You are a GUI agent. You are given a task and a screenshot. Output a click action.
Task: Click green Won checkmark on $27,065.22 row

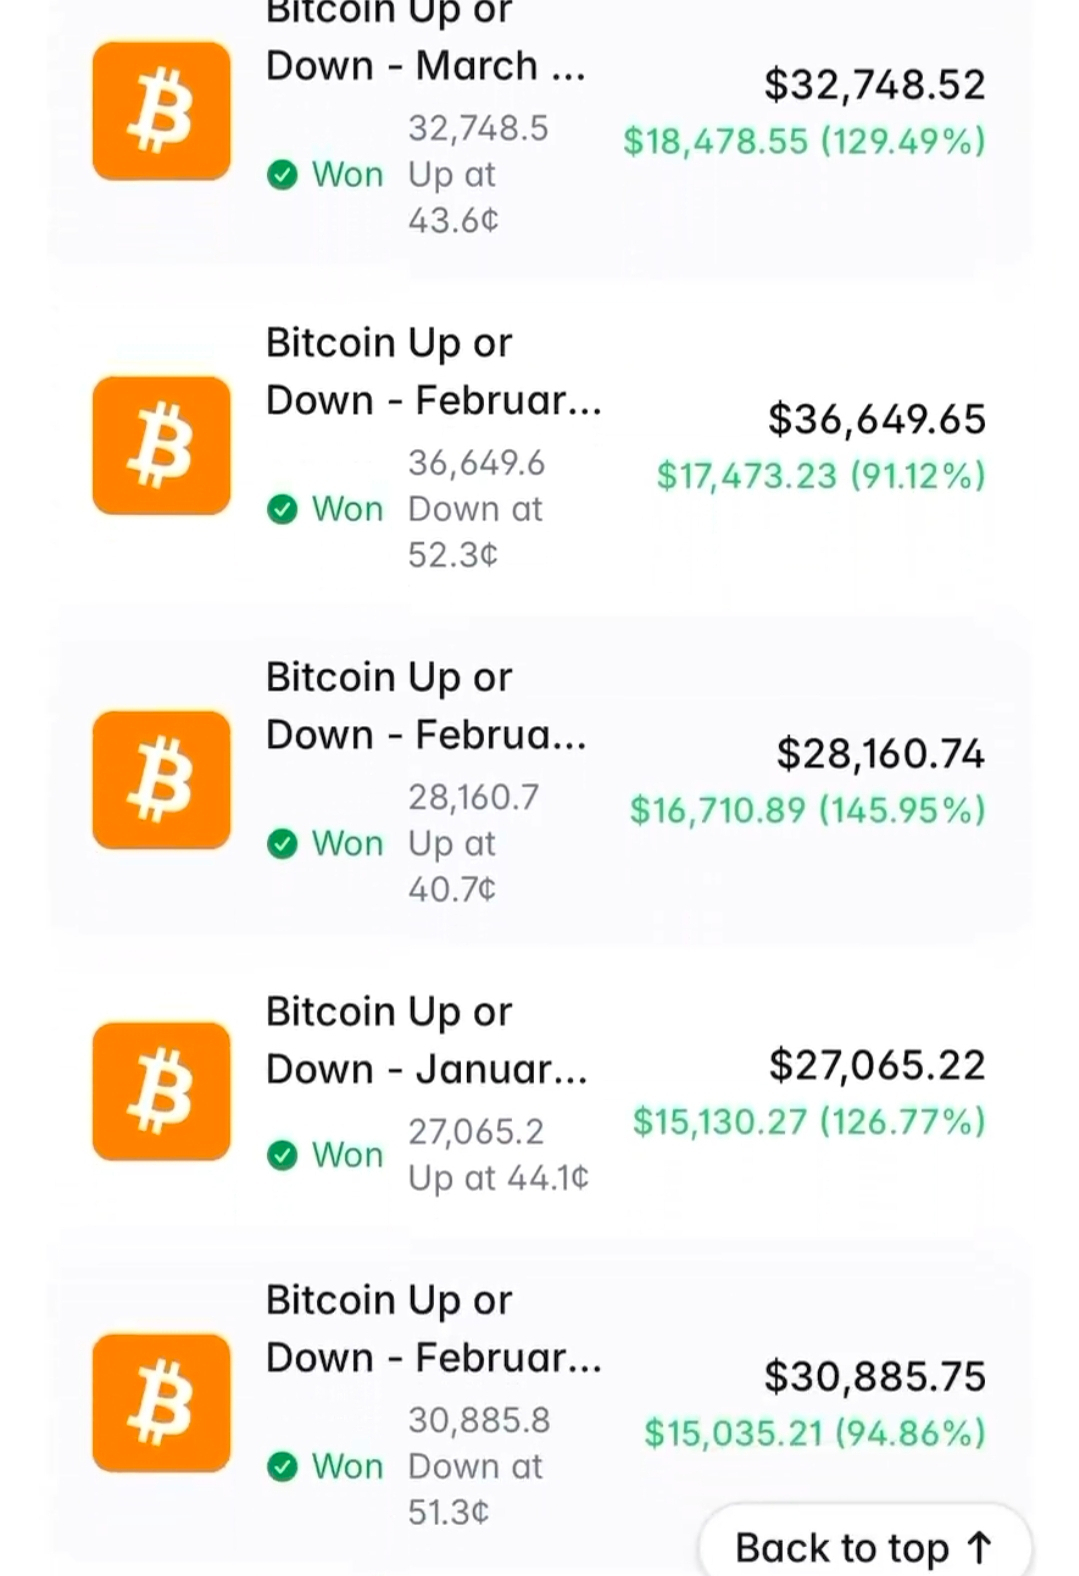tap(283, 1156)
